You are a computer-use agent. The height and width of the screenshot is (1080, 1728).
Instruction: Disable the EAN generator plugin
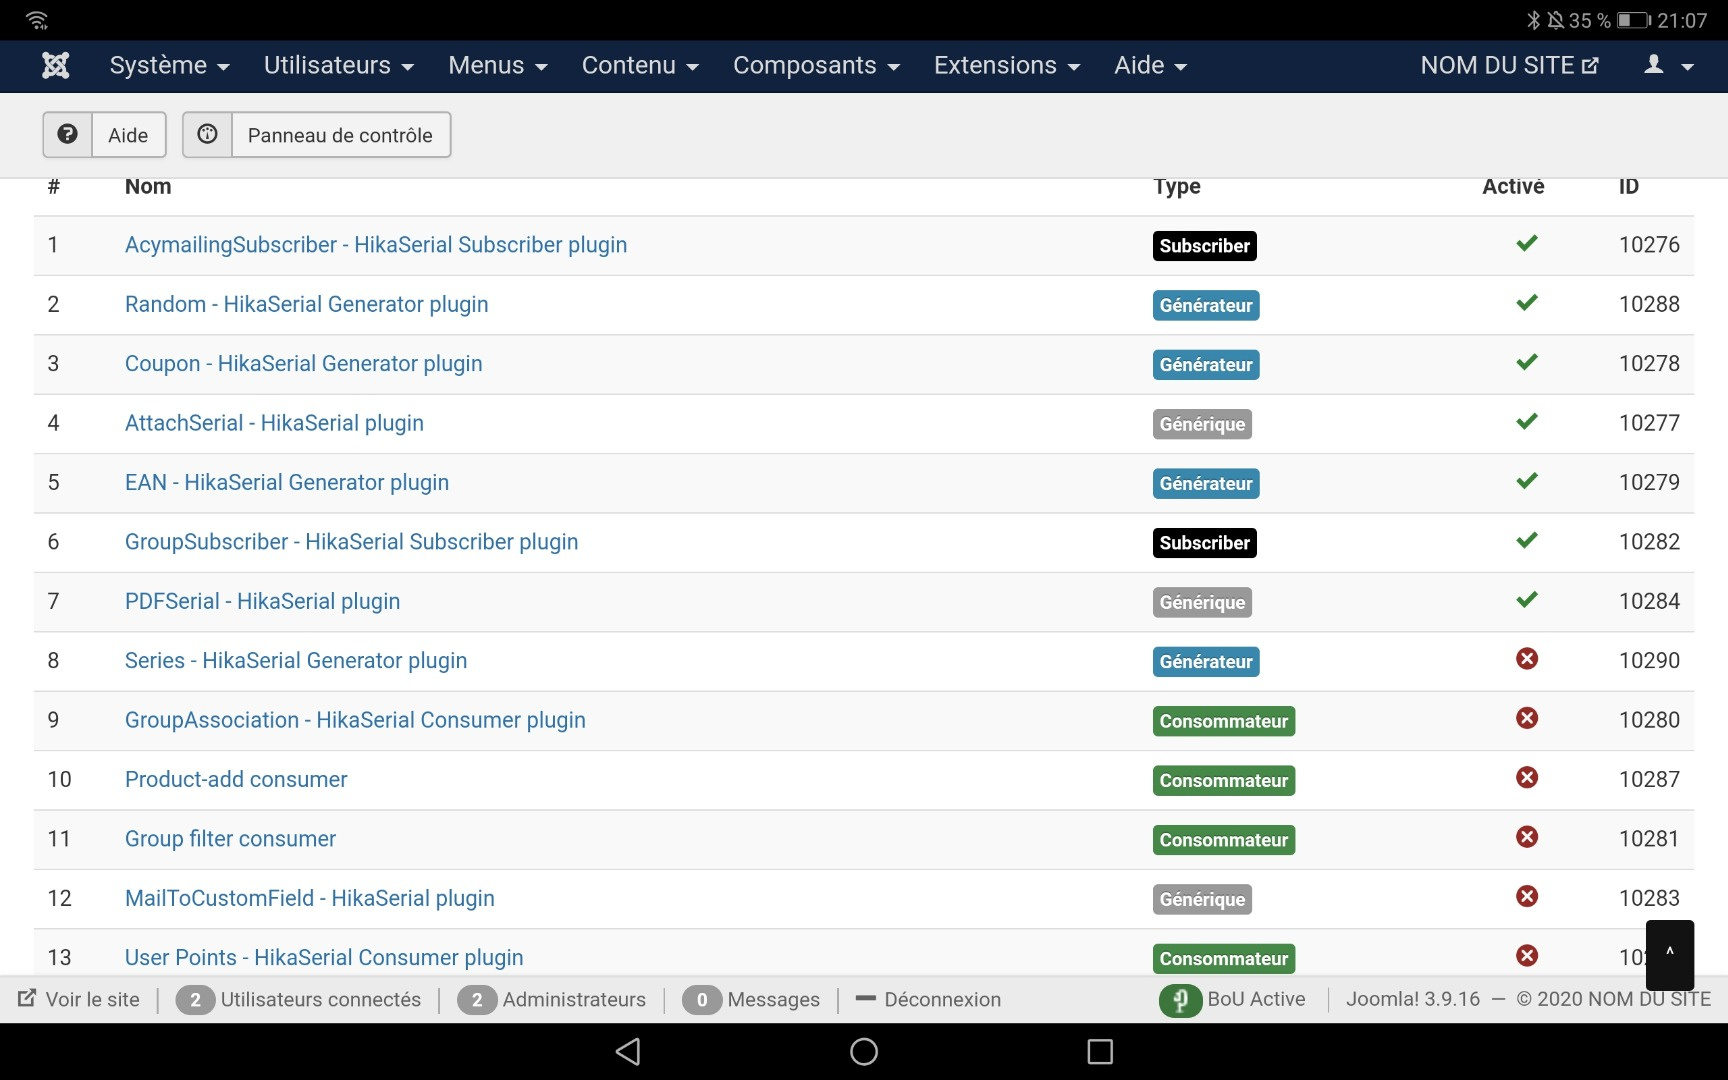(1527, 481)
